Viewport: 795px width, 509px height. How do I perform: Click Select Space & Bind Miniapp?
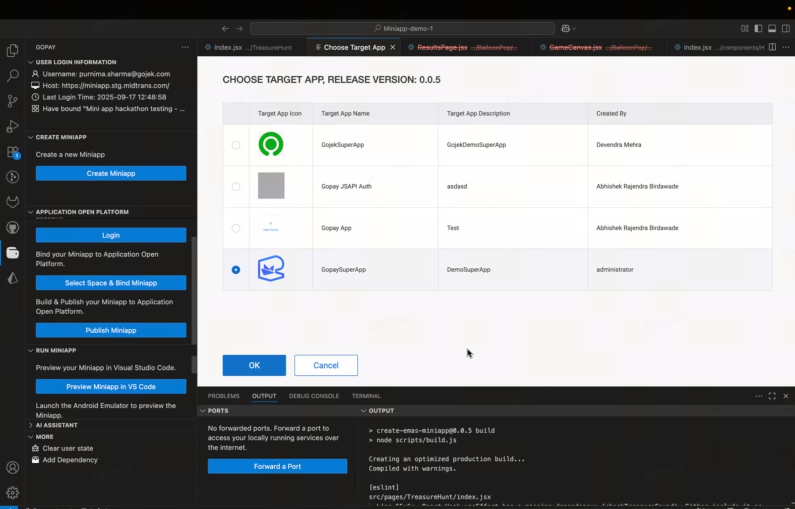point(111,283)
